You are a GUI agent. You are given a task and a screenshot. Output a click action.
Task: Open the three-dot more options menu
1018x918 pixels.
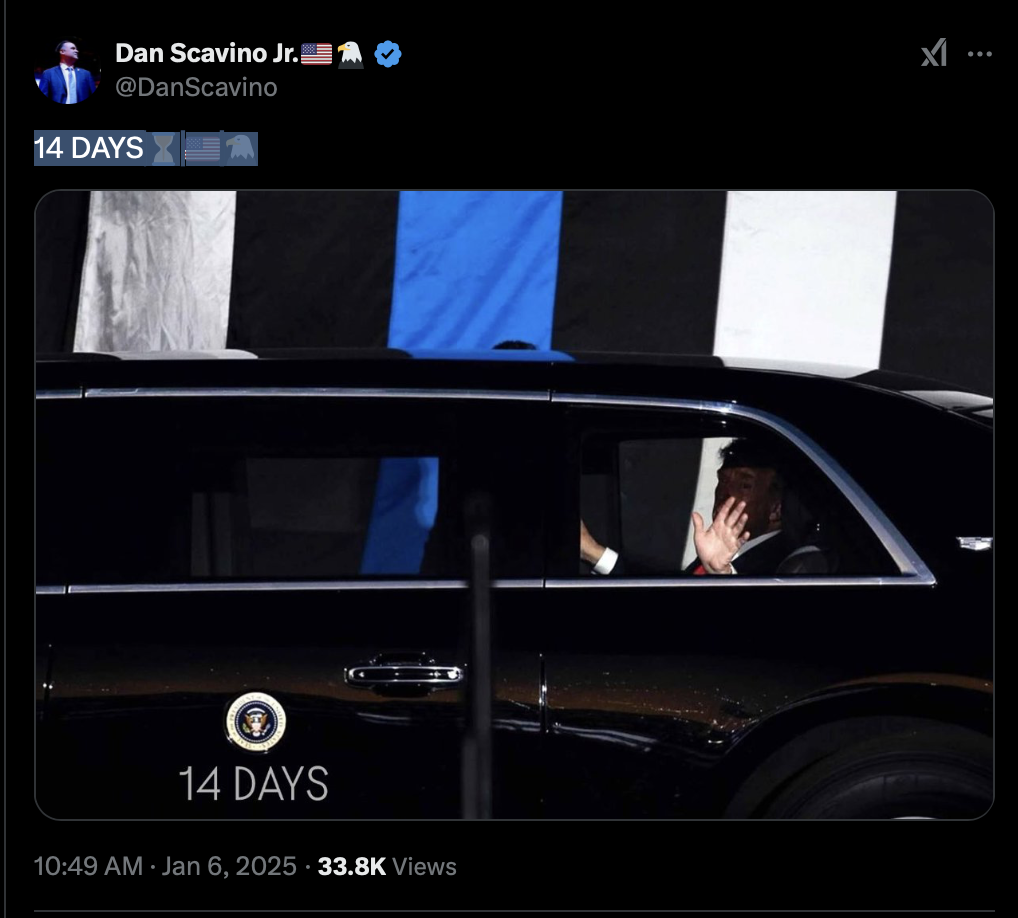click(980, 54)
